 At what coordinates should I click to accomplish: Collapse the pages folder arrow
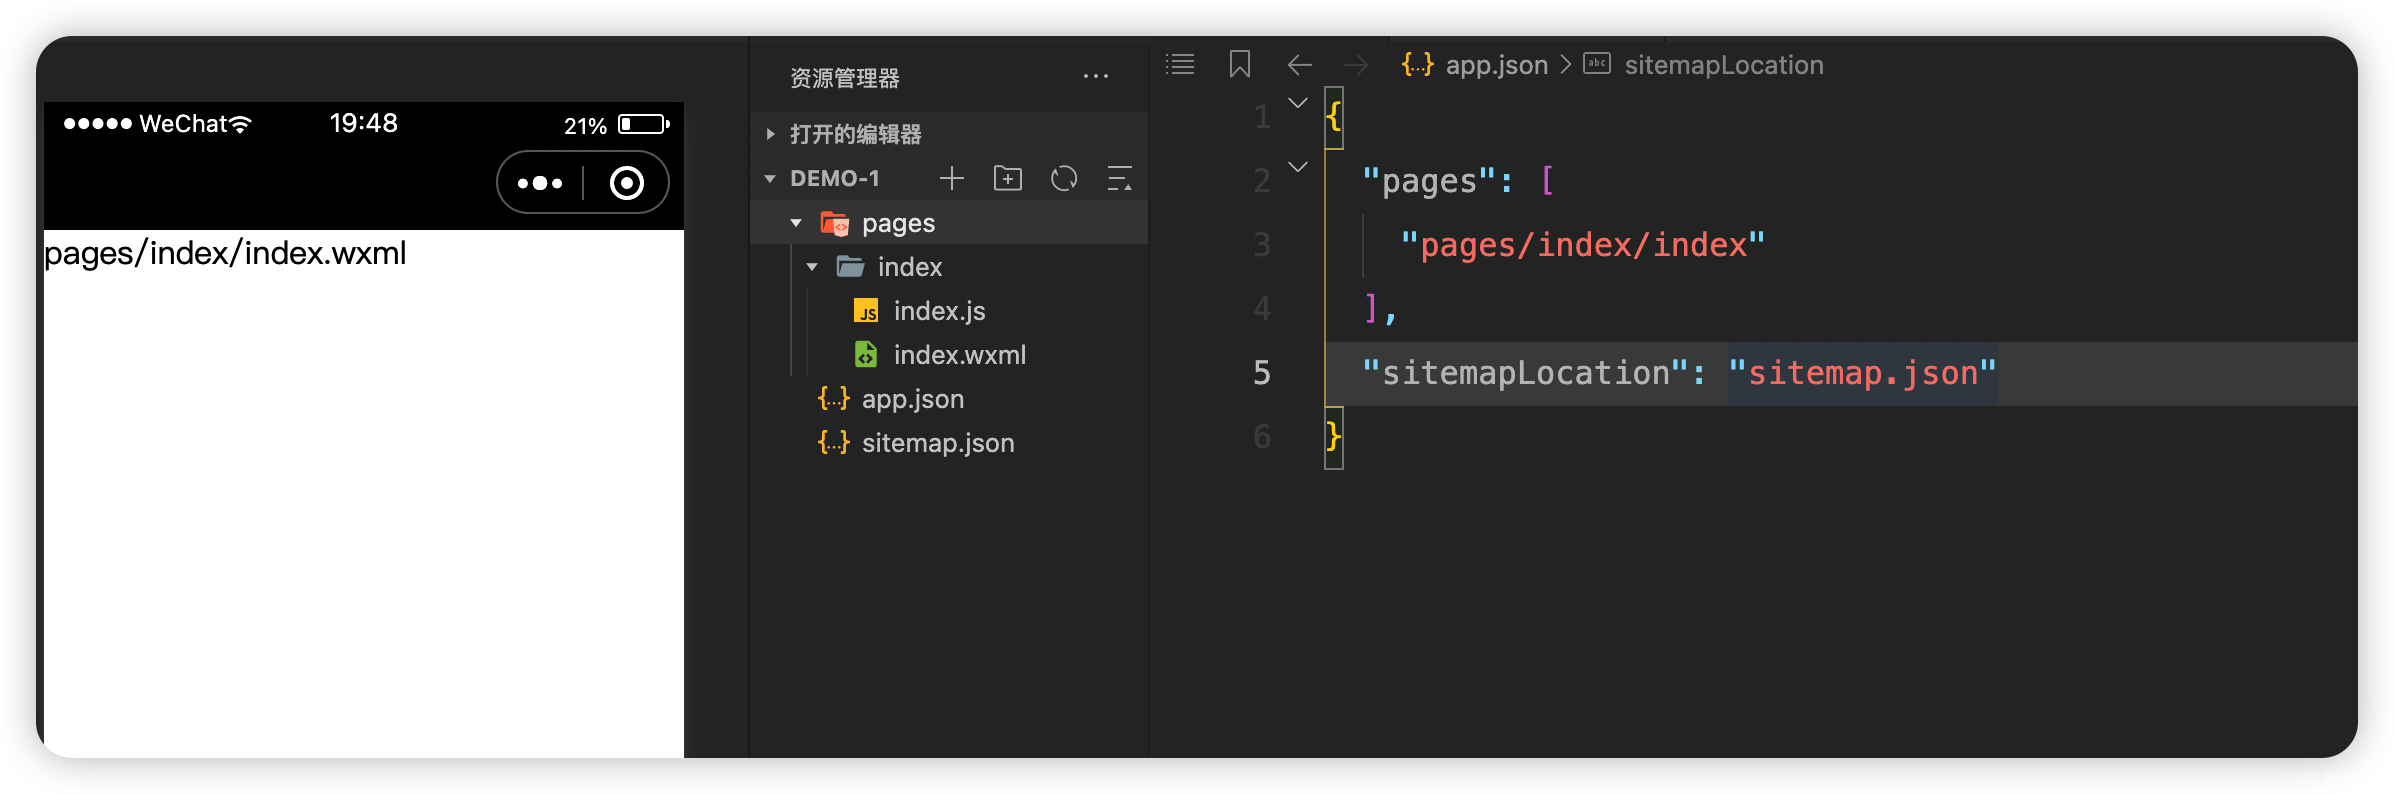pyautogui.click(x=796, y=223)
